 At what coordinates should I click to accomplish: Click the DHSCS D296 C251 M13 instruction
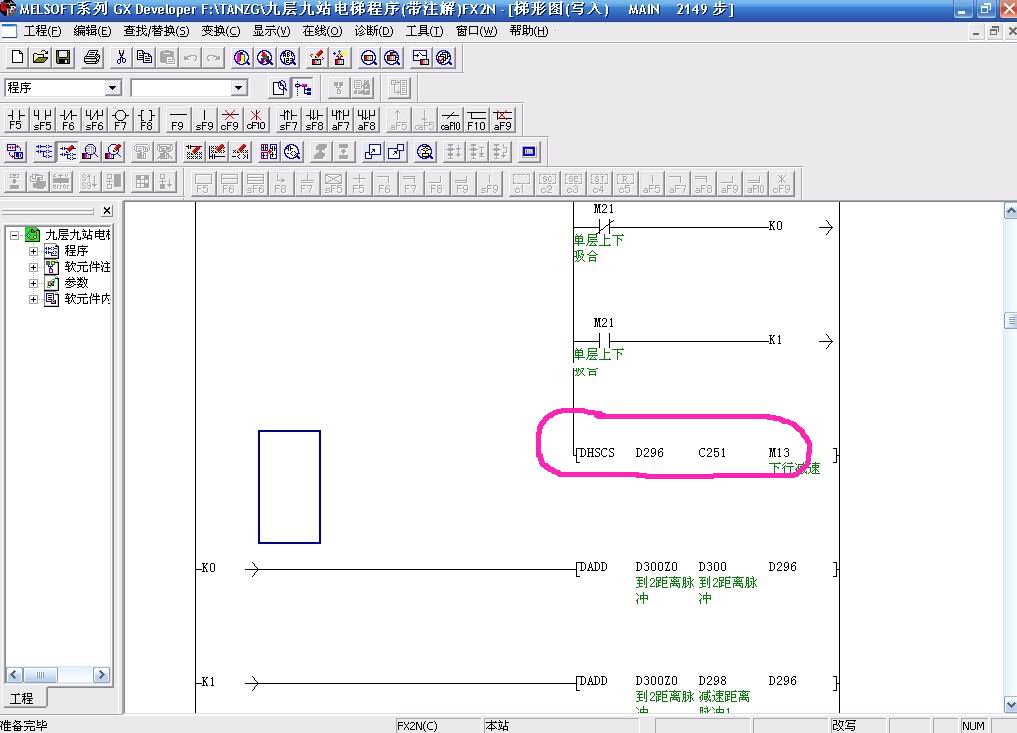tap(699, 453)
